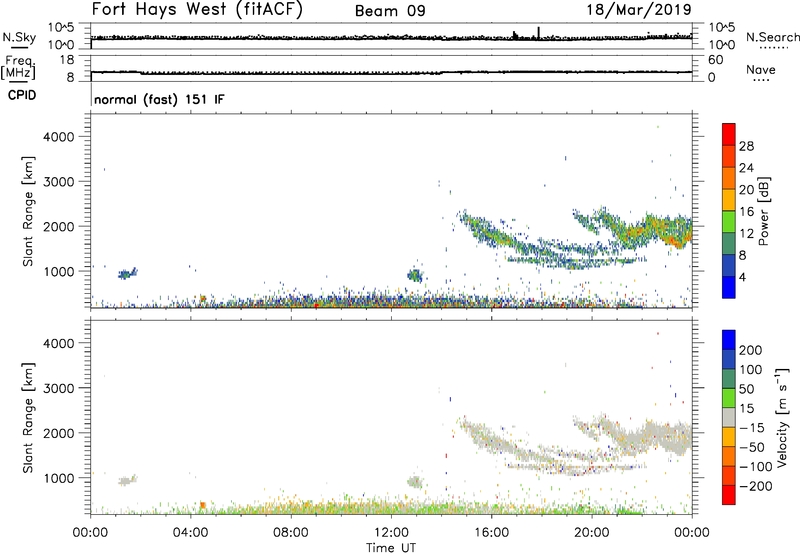Click the "12:00" time tick label
The width and height of the screenshot is (800, 554).
[391, 533]
